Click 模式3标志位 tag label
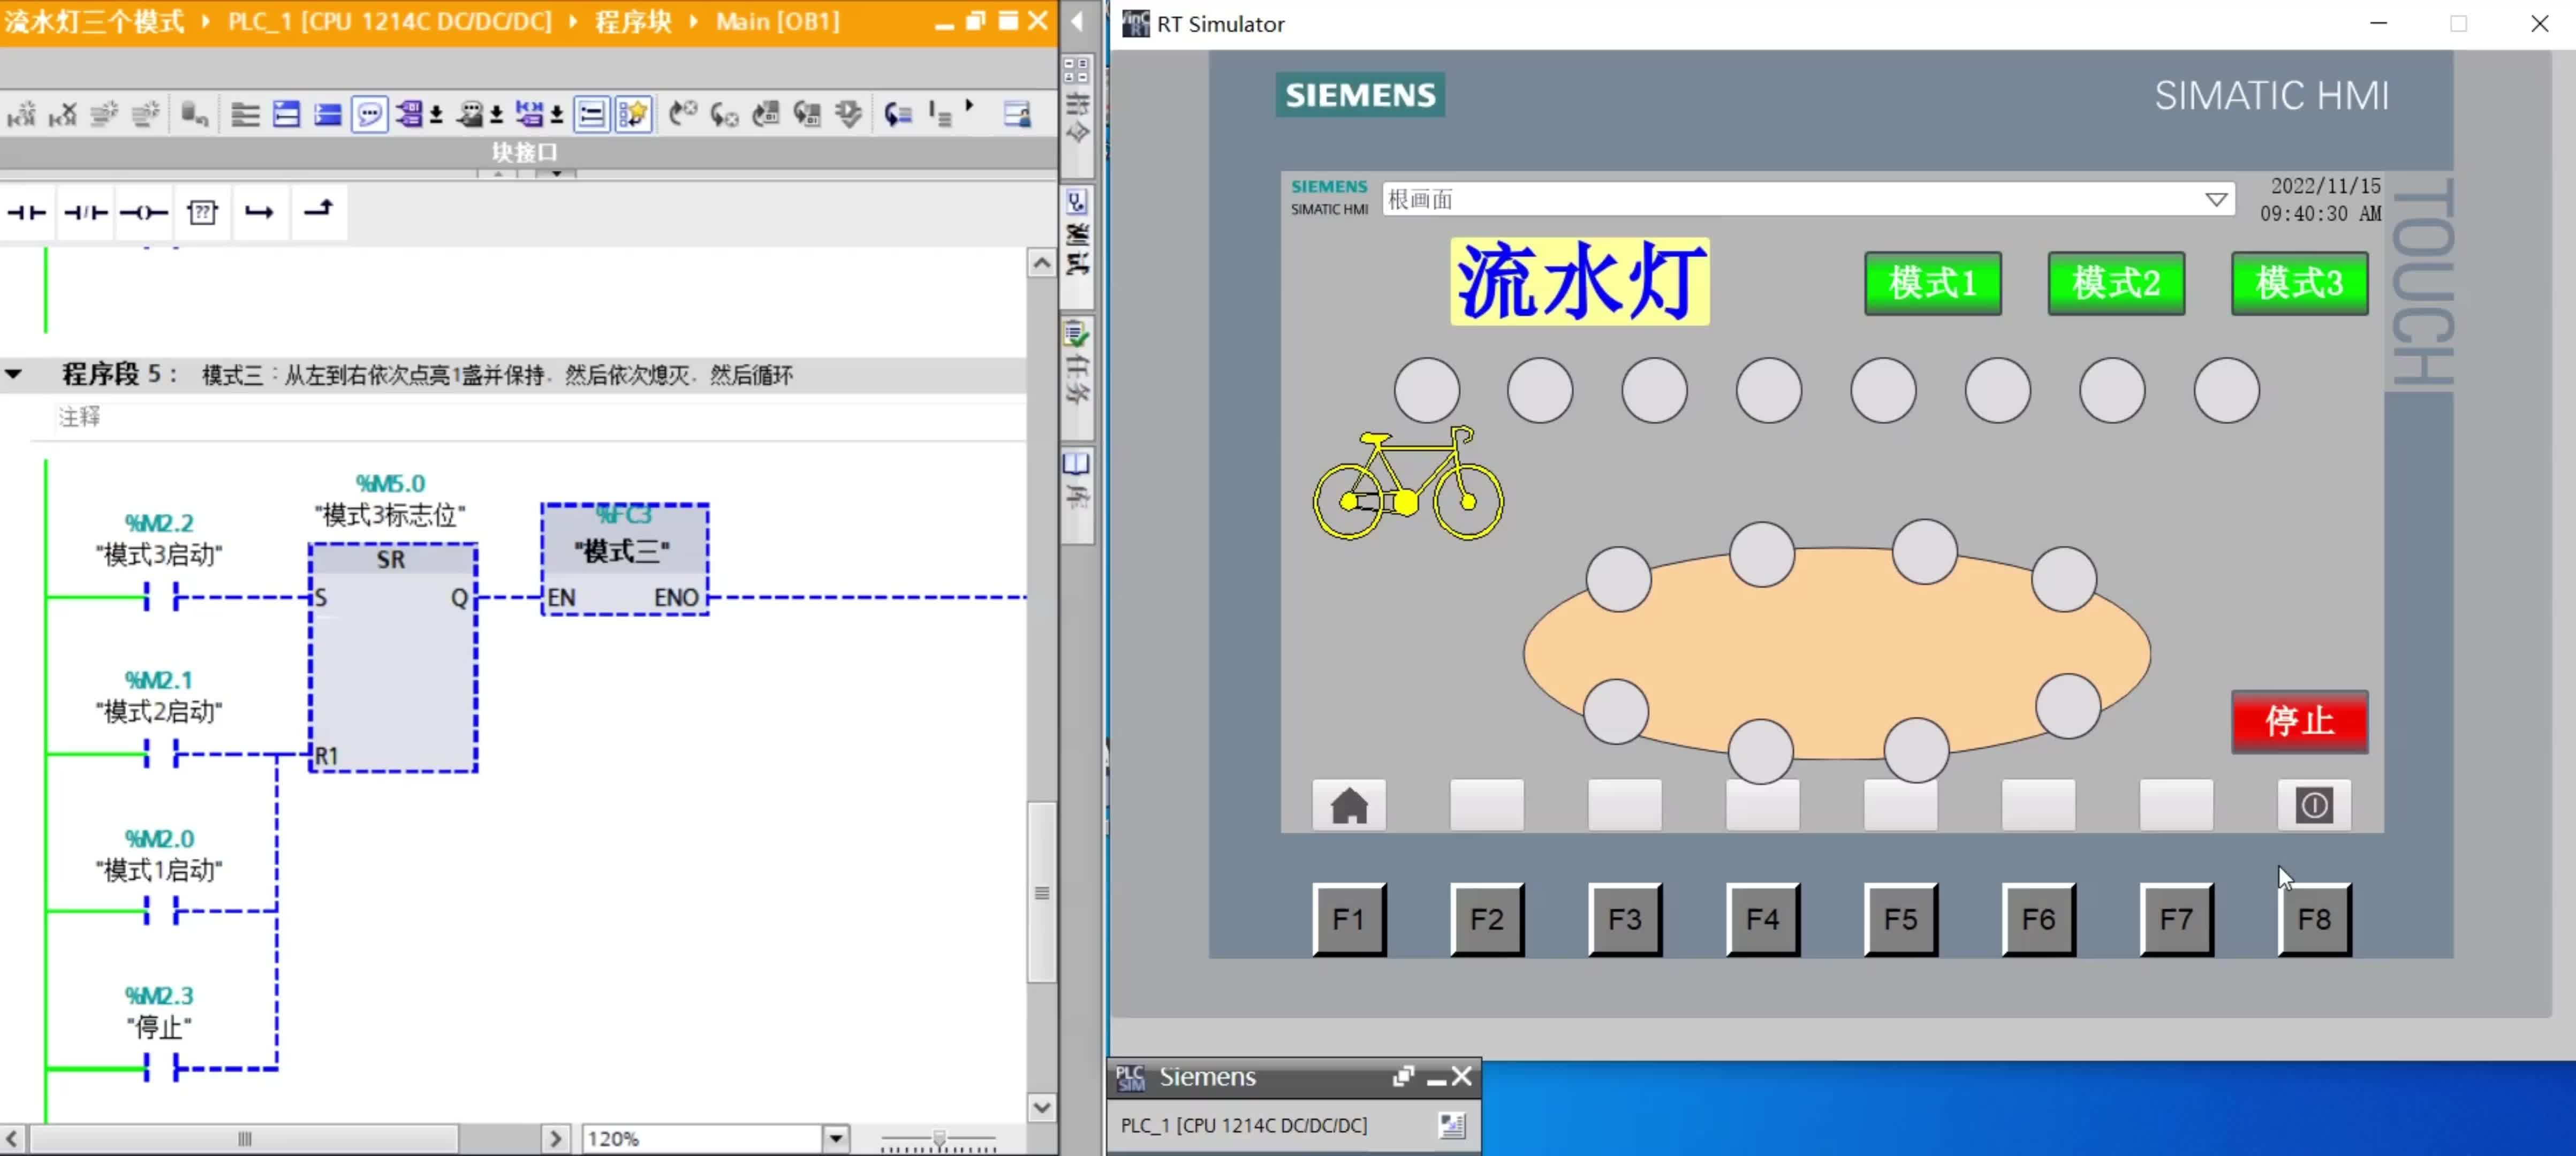Image resolution: width=2576 pixels, height=1156 pixels. [x=390, y=515]
